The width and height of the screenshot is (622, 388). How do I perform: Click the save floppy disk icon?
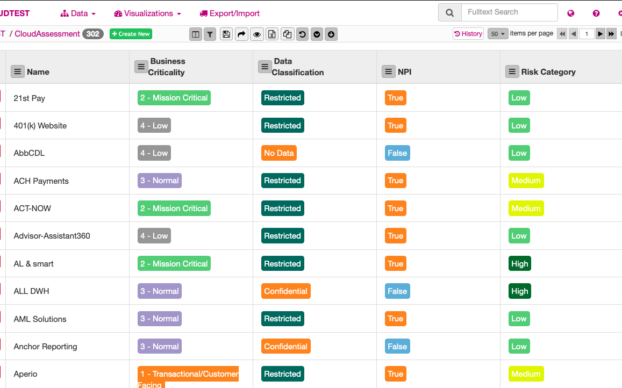click(x=226, y=34)
